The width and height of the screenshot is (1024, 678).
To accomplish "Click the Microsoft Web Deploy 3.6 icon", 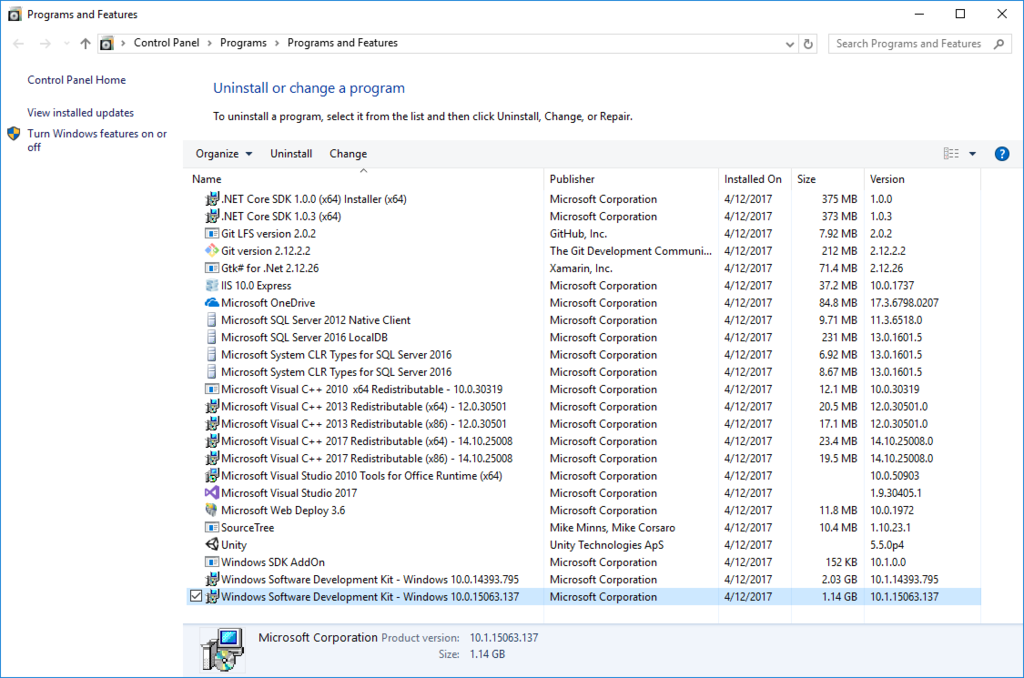I will tap(212, 510).
